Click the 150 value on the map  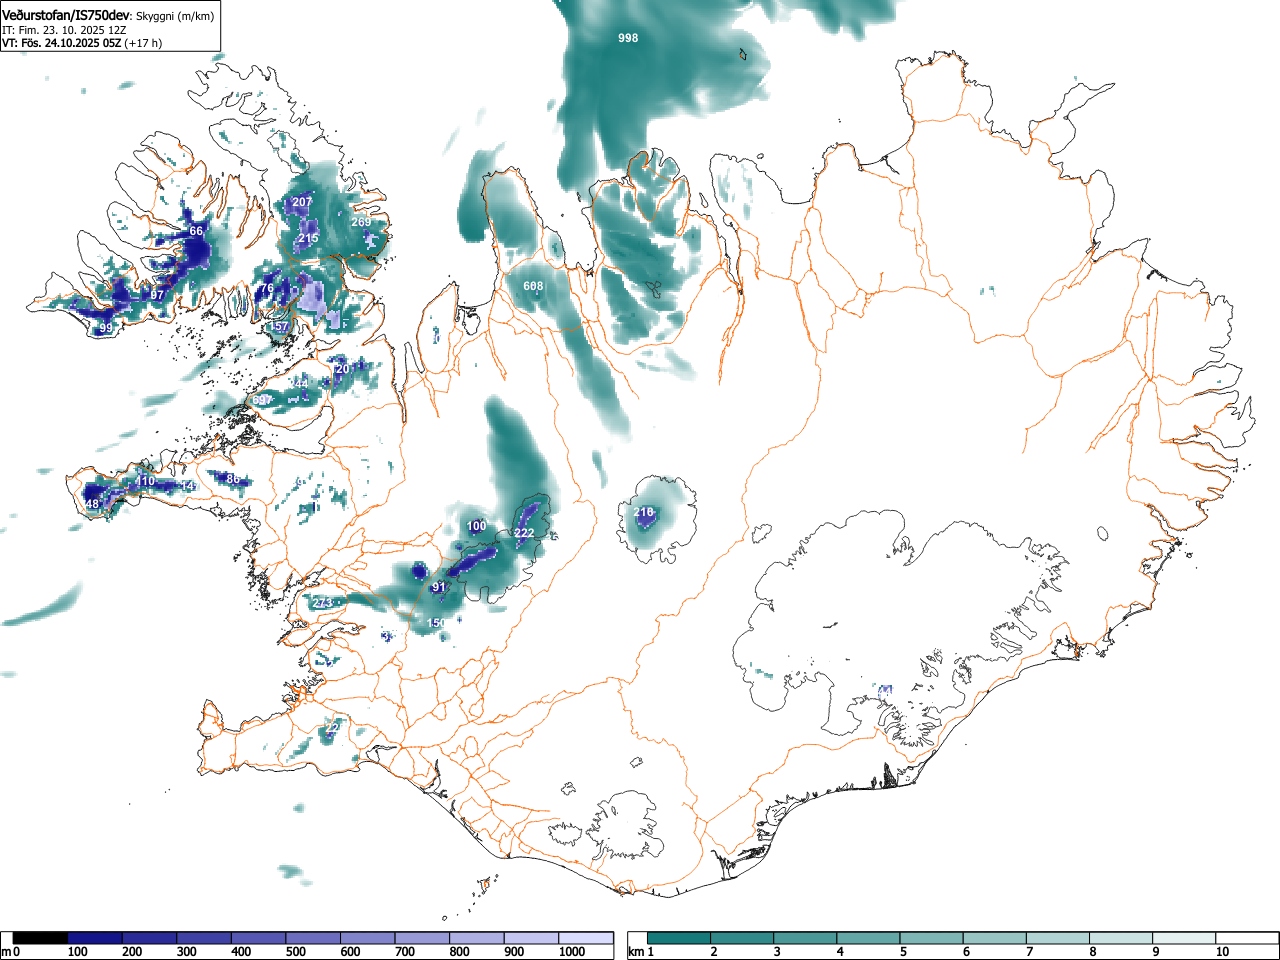(x=436, y=623)
